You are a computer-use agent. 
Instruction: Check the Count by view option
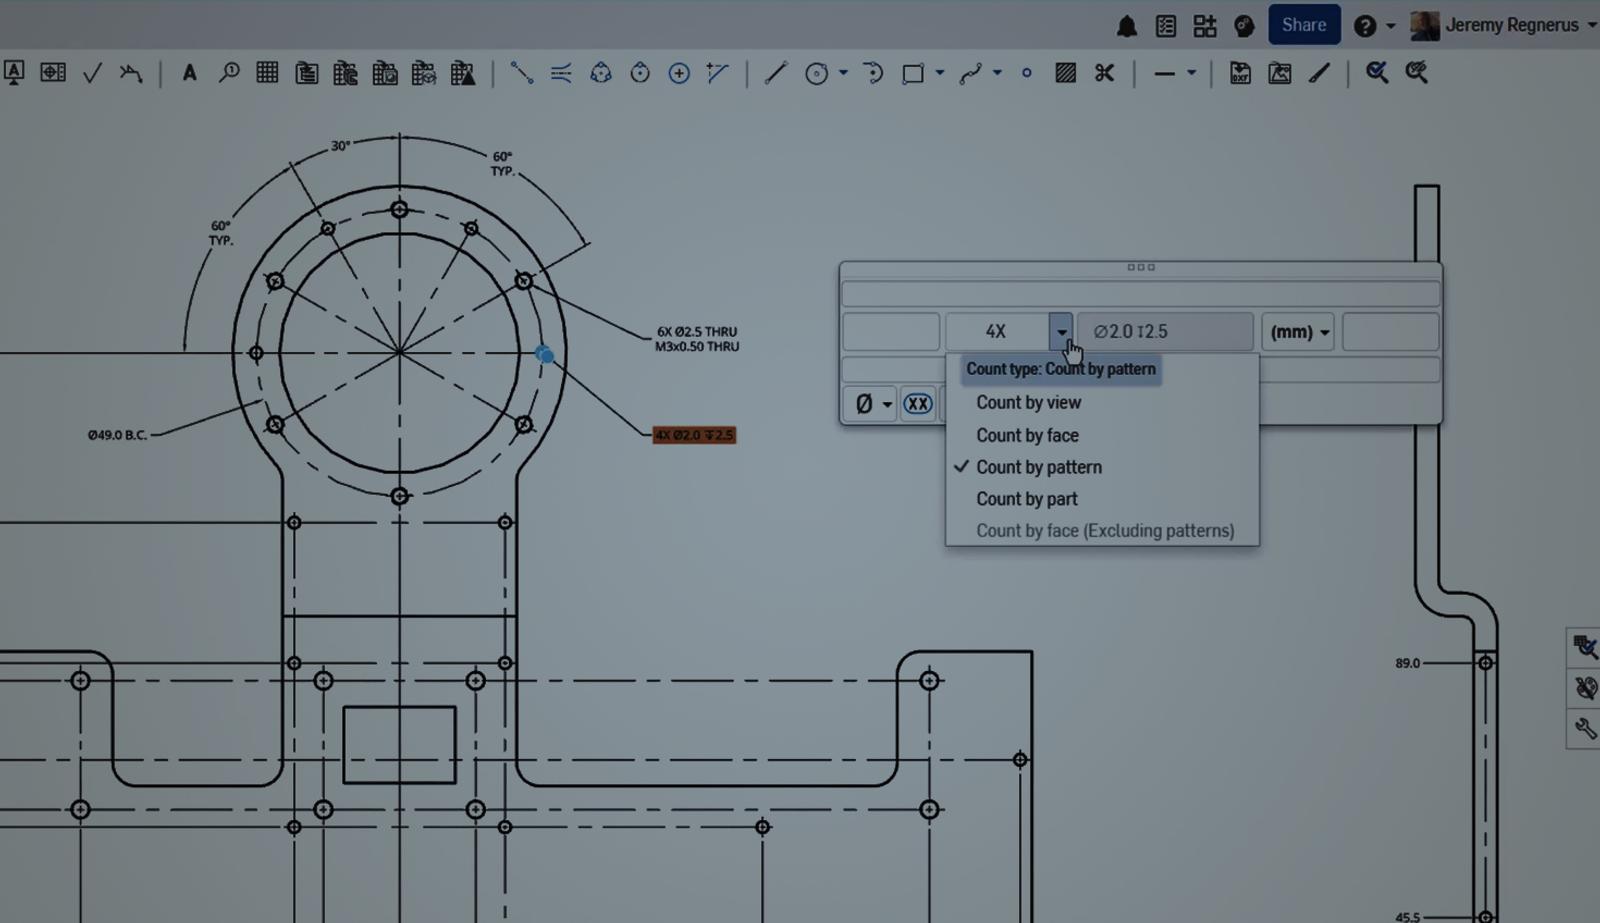click(x=1028, y=402)
